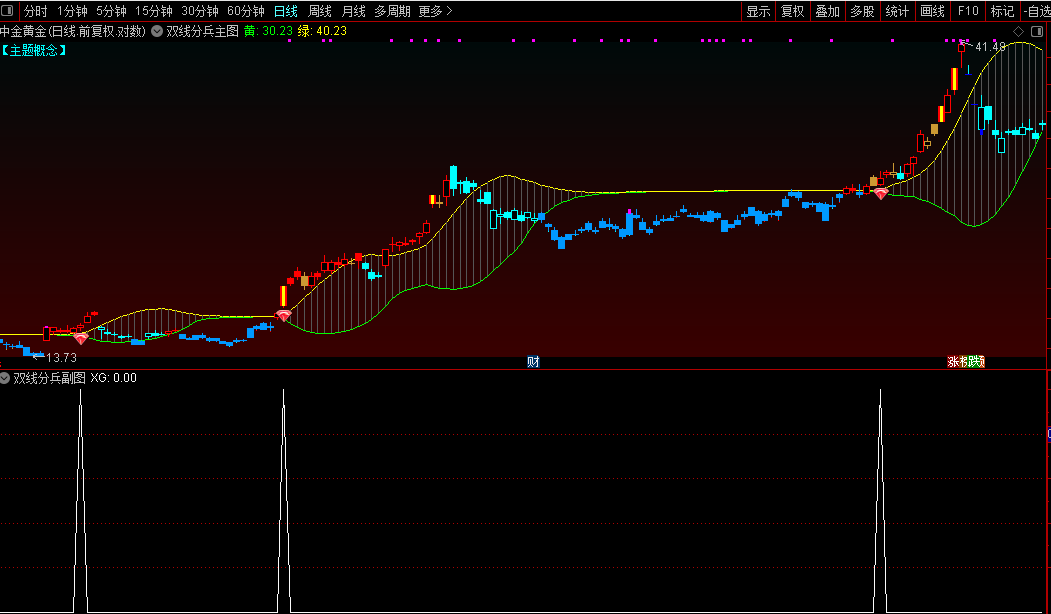This screenshot has width=1051, height=614.
Task: Click the 财 financial event marker
Action: pos(533,362)
